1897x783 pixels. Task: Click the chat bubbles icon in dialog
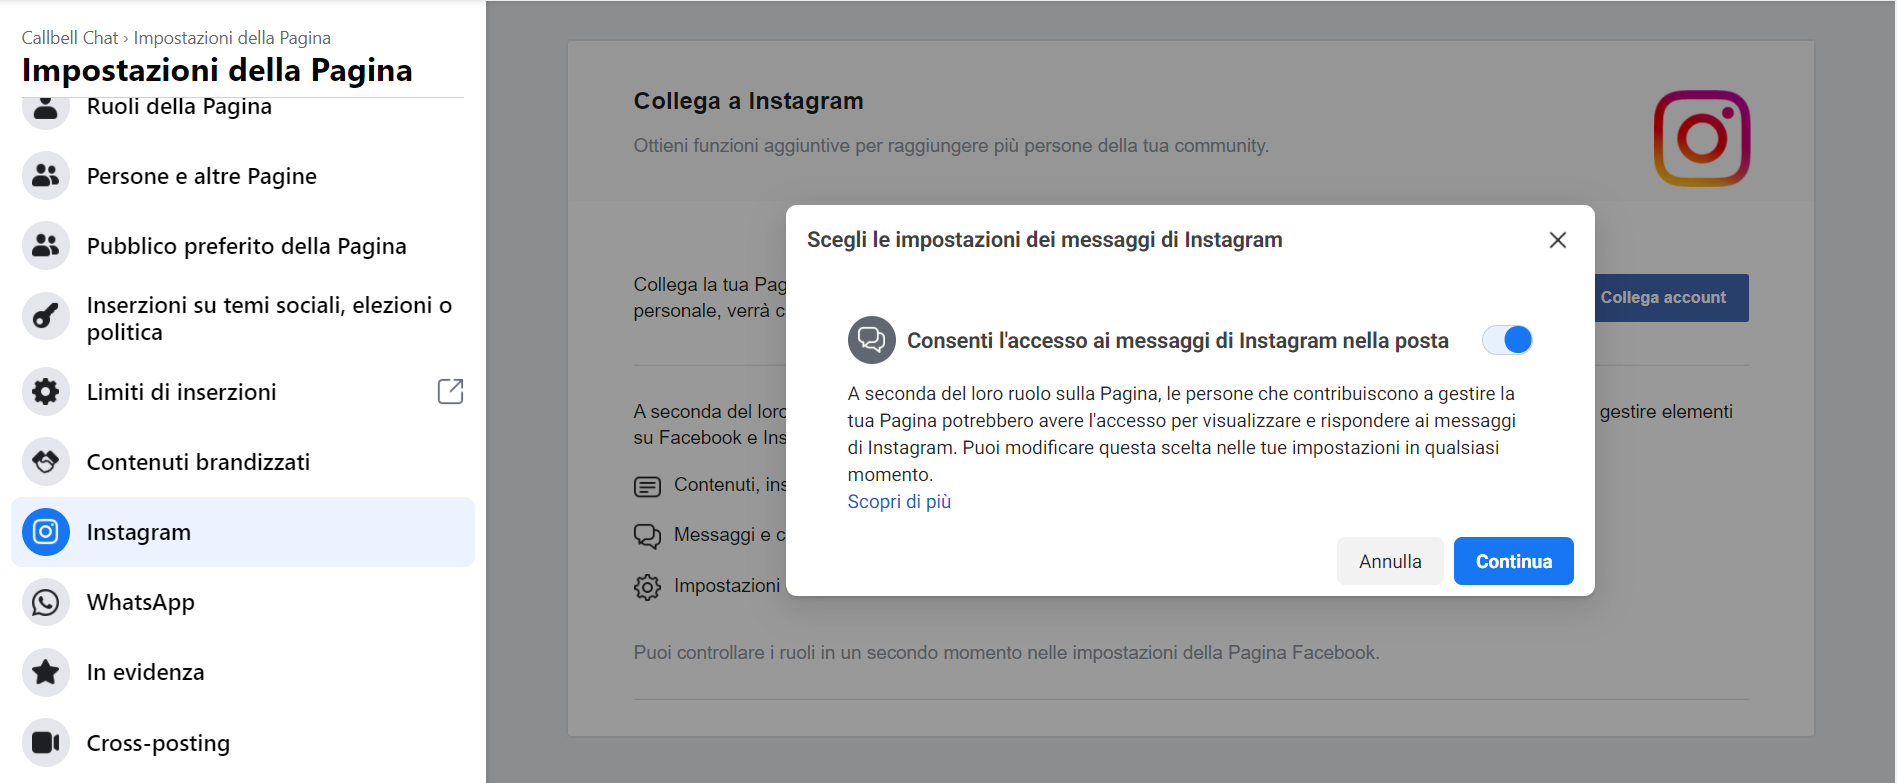click(x=872, y=340)
